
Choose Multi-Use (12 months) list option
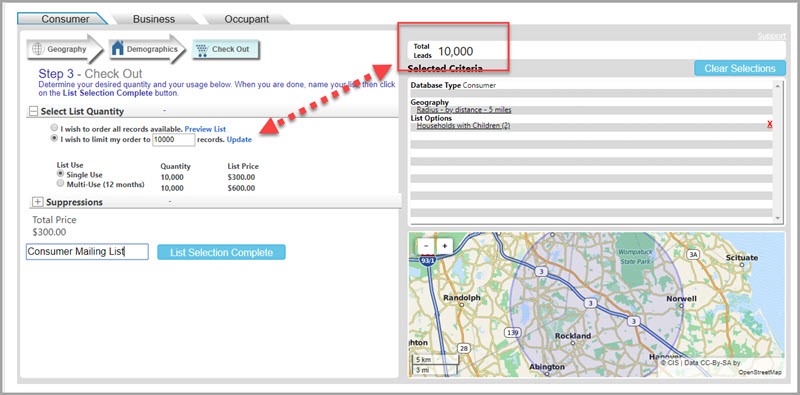(x=60, y=183)
